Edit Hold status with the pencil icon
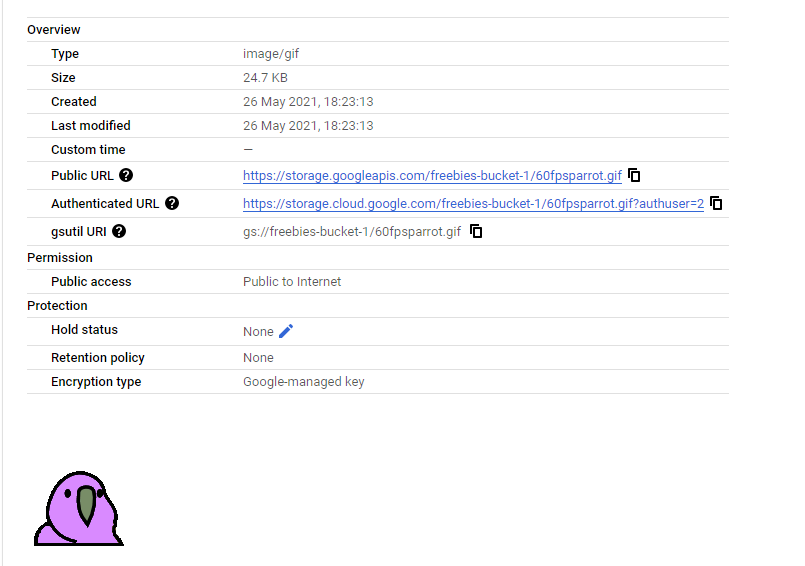 [286, 331]
